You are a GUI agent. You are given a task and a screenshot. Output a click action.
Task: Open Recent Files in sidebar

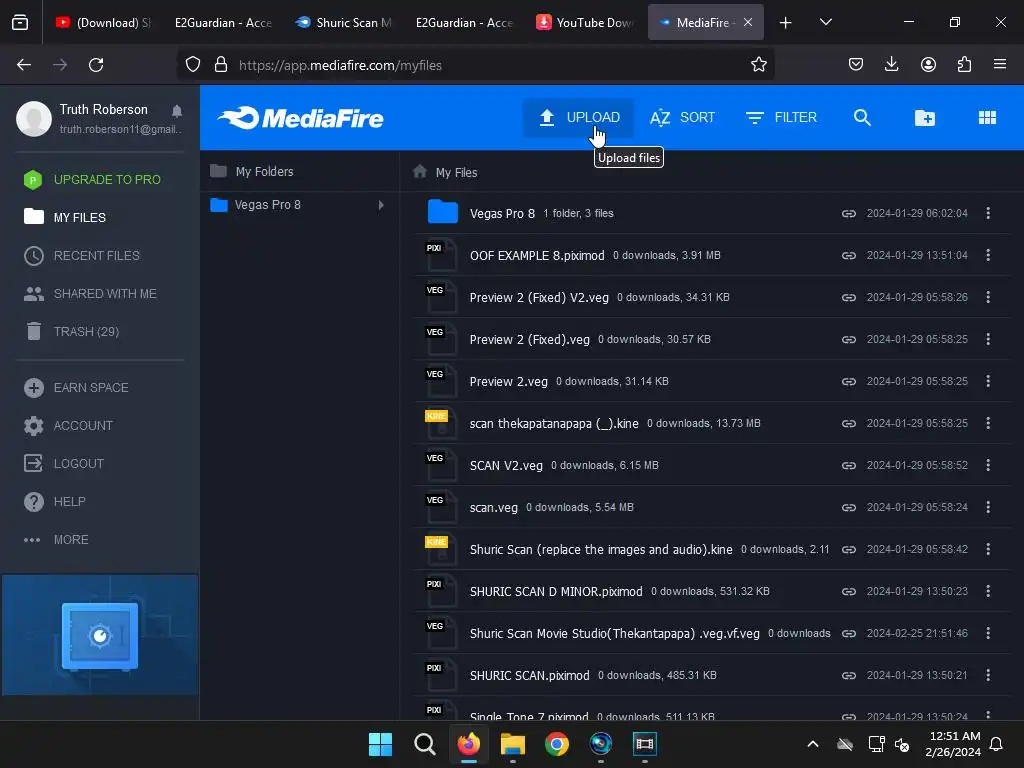tap(82, 255)
